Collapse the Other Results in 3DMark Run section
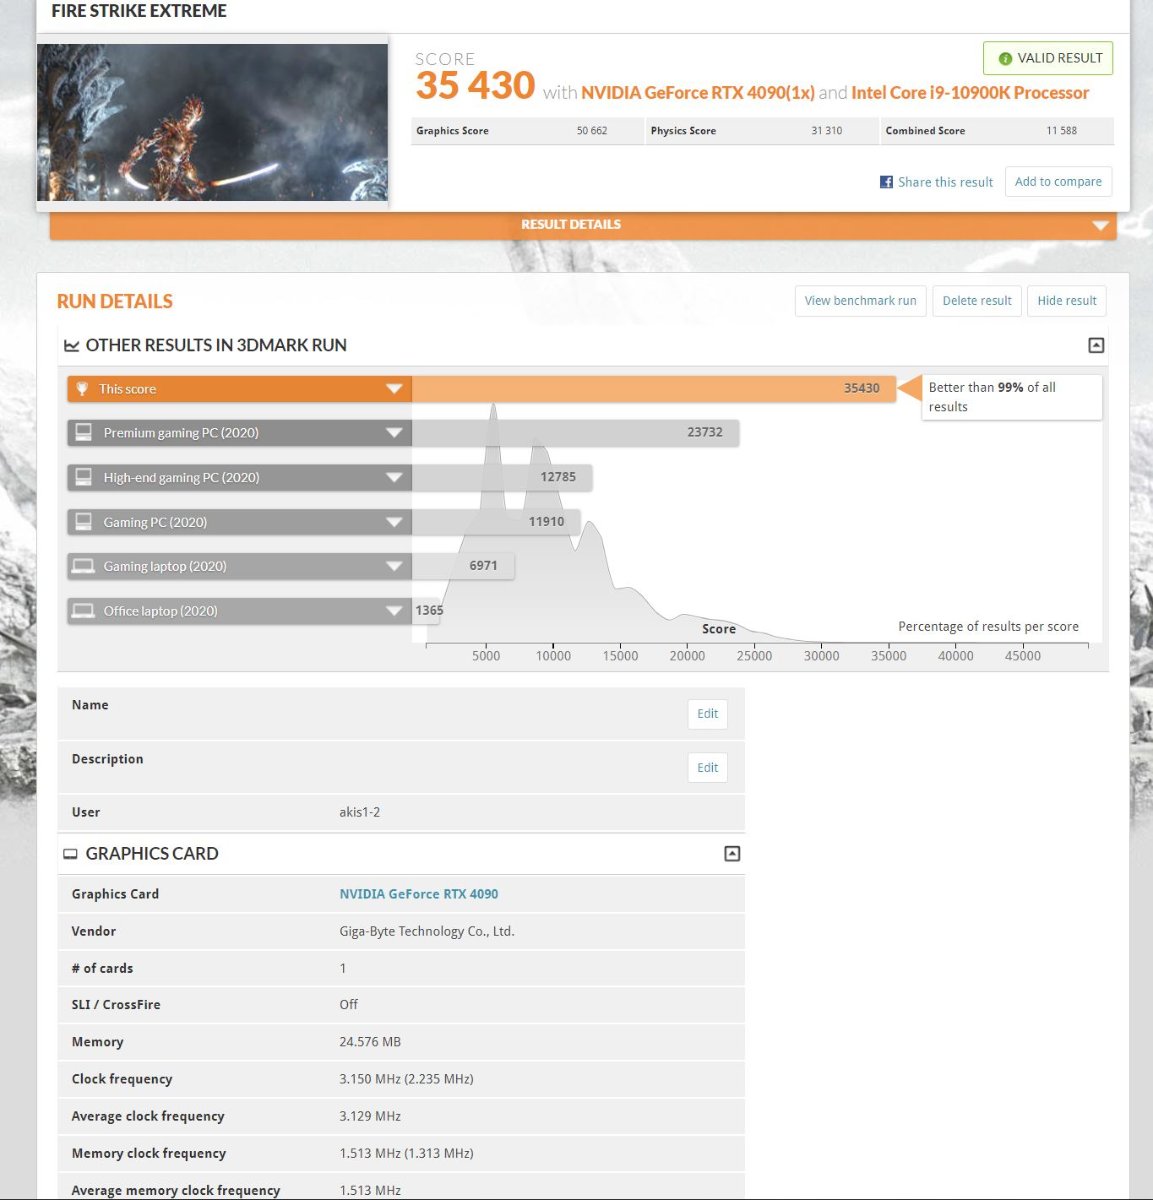1153x1200 pixels. [x=1096, y=345]
